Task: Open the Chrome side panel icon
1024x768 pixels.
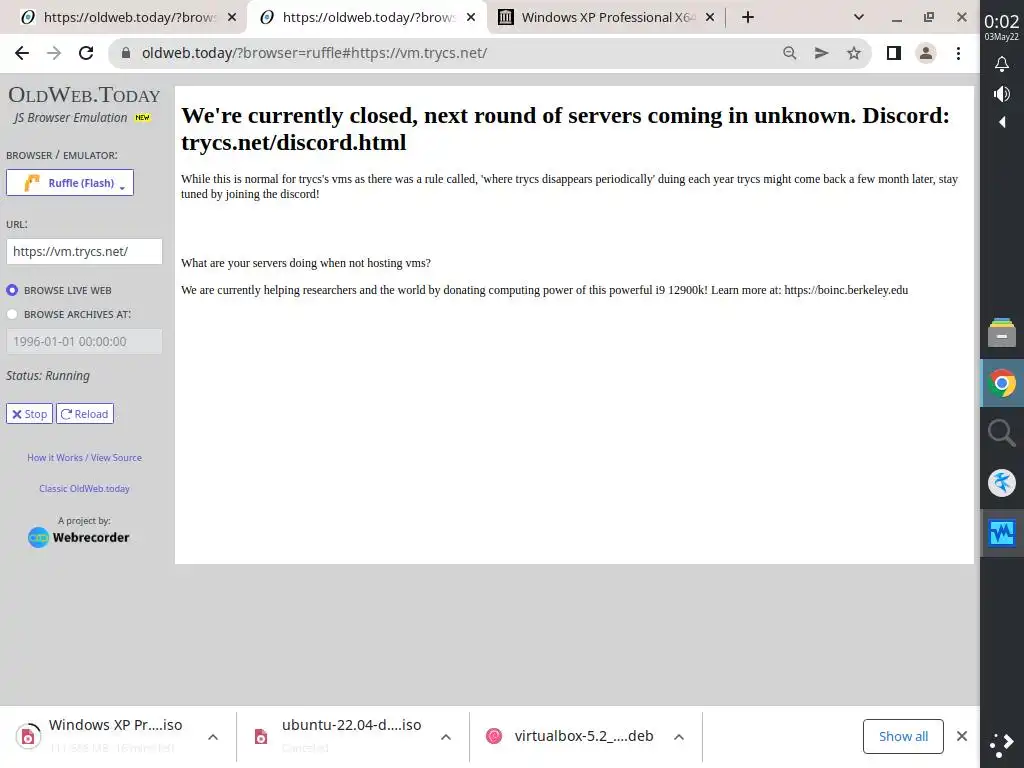Action: 894,53
